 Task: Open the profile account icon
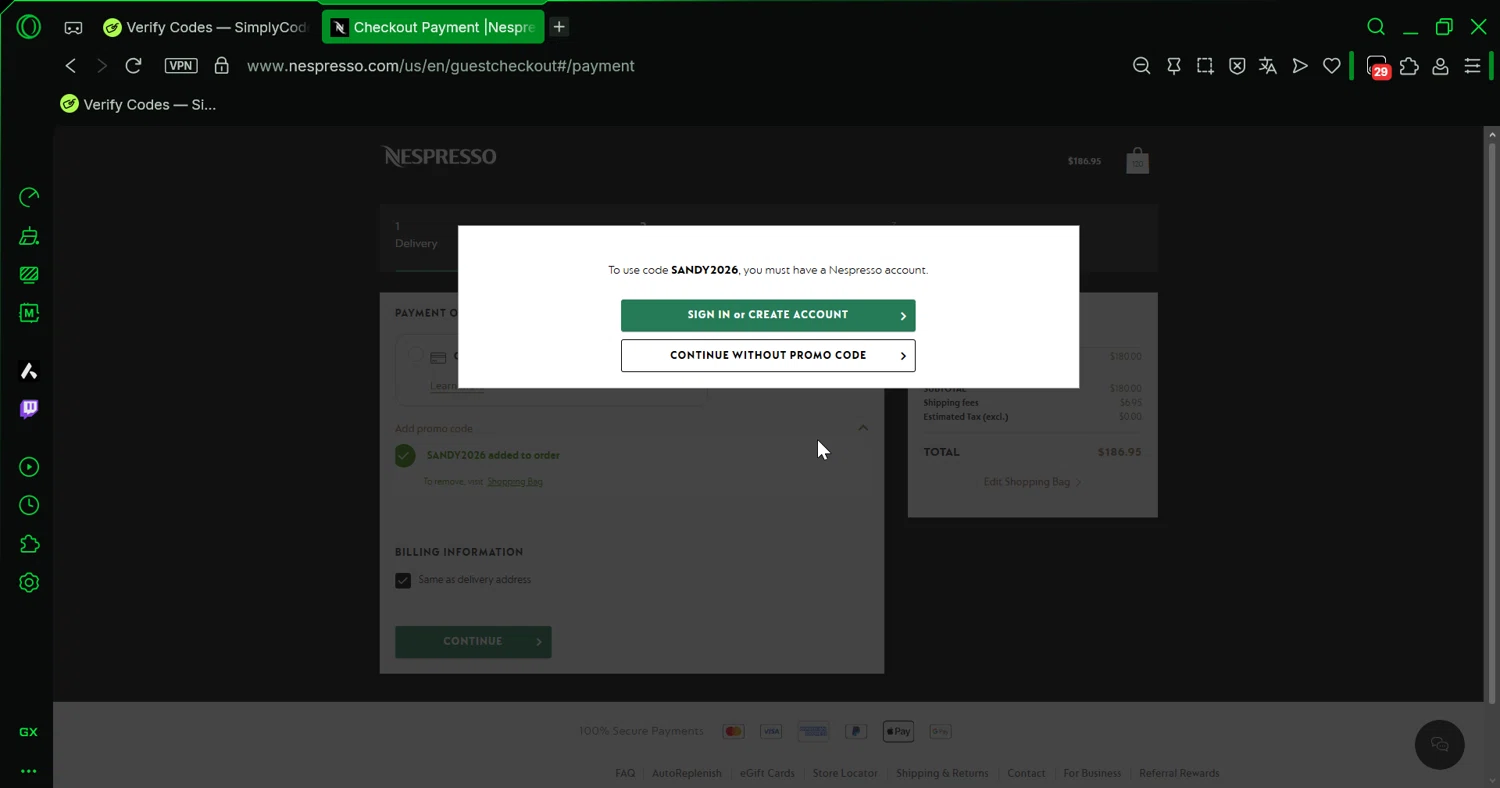click(1440, 66)
